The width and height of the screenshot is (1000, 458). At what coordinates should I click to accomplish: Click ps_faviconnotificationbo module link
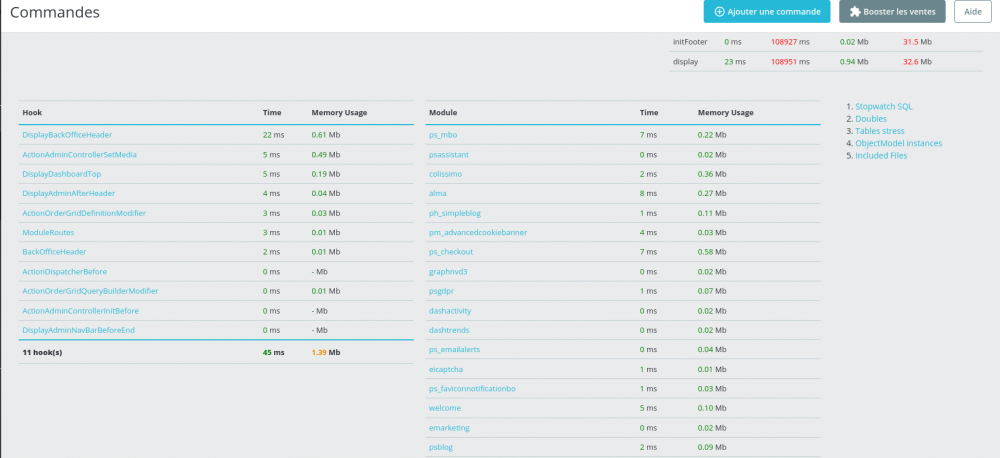pyautogui.click(x=472, y=388)
